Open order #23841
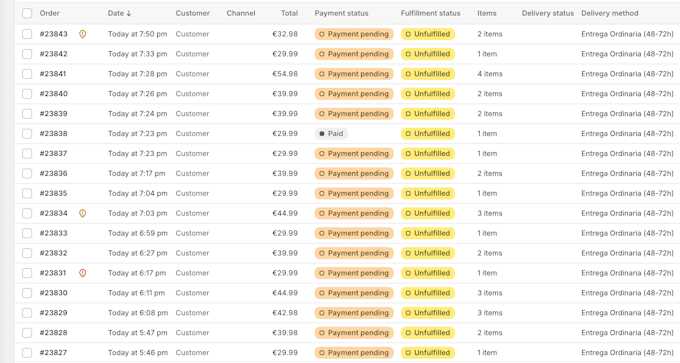The image size is (680, 363). (x=53, y=74)
